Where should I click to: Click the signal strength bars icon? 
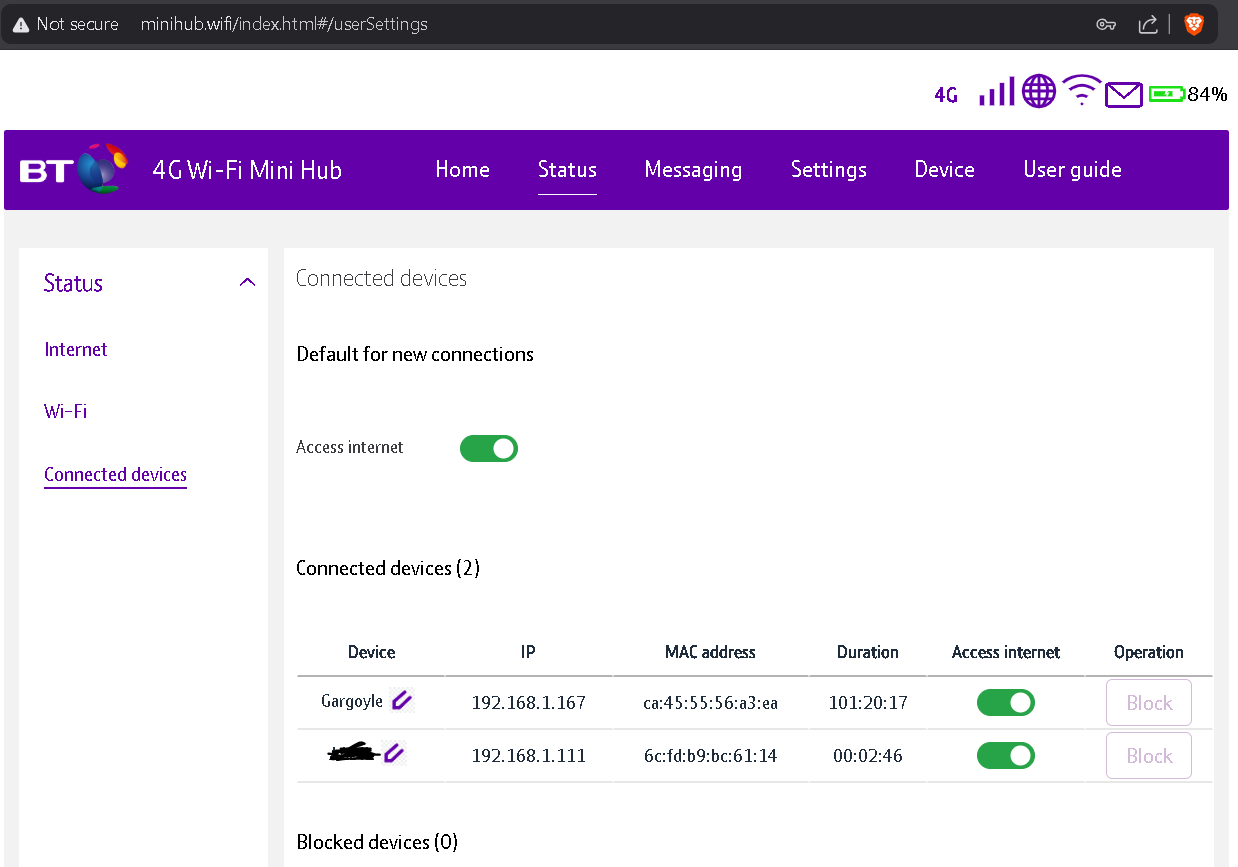tap(997, 91)
